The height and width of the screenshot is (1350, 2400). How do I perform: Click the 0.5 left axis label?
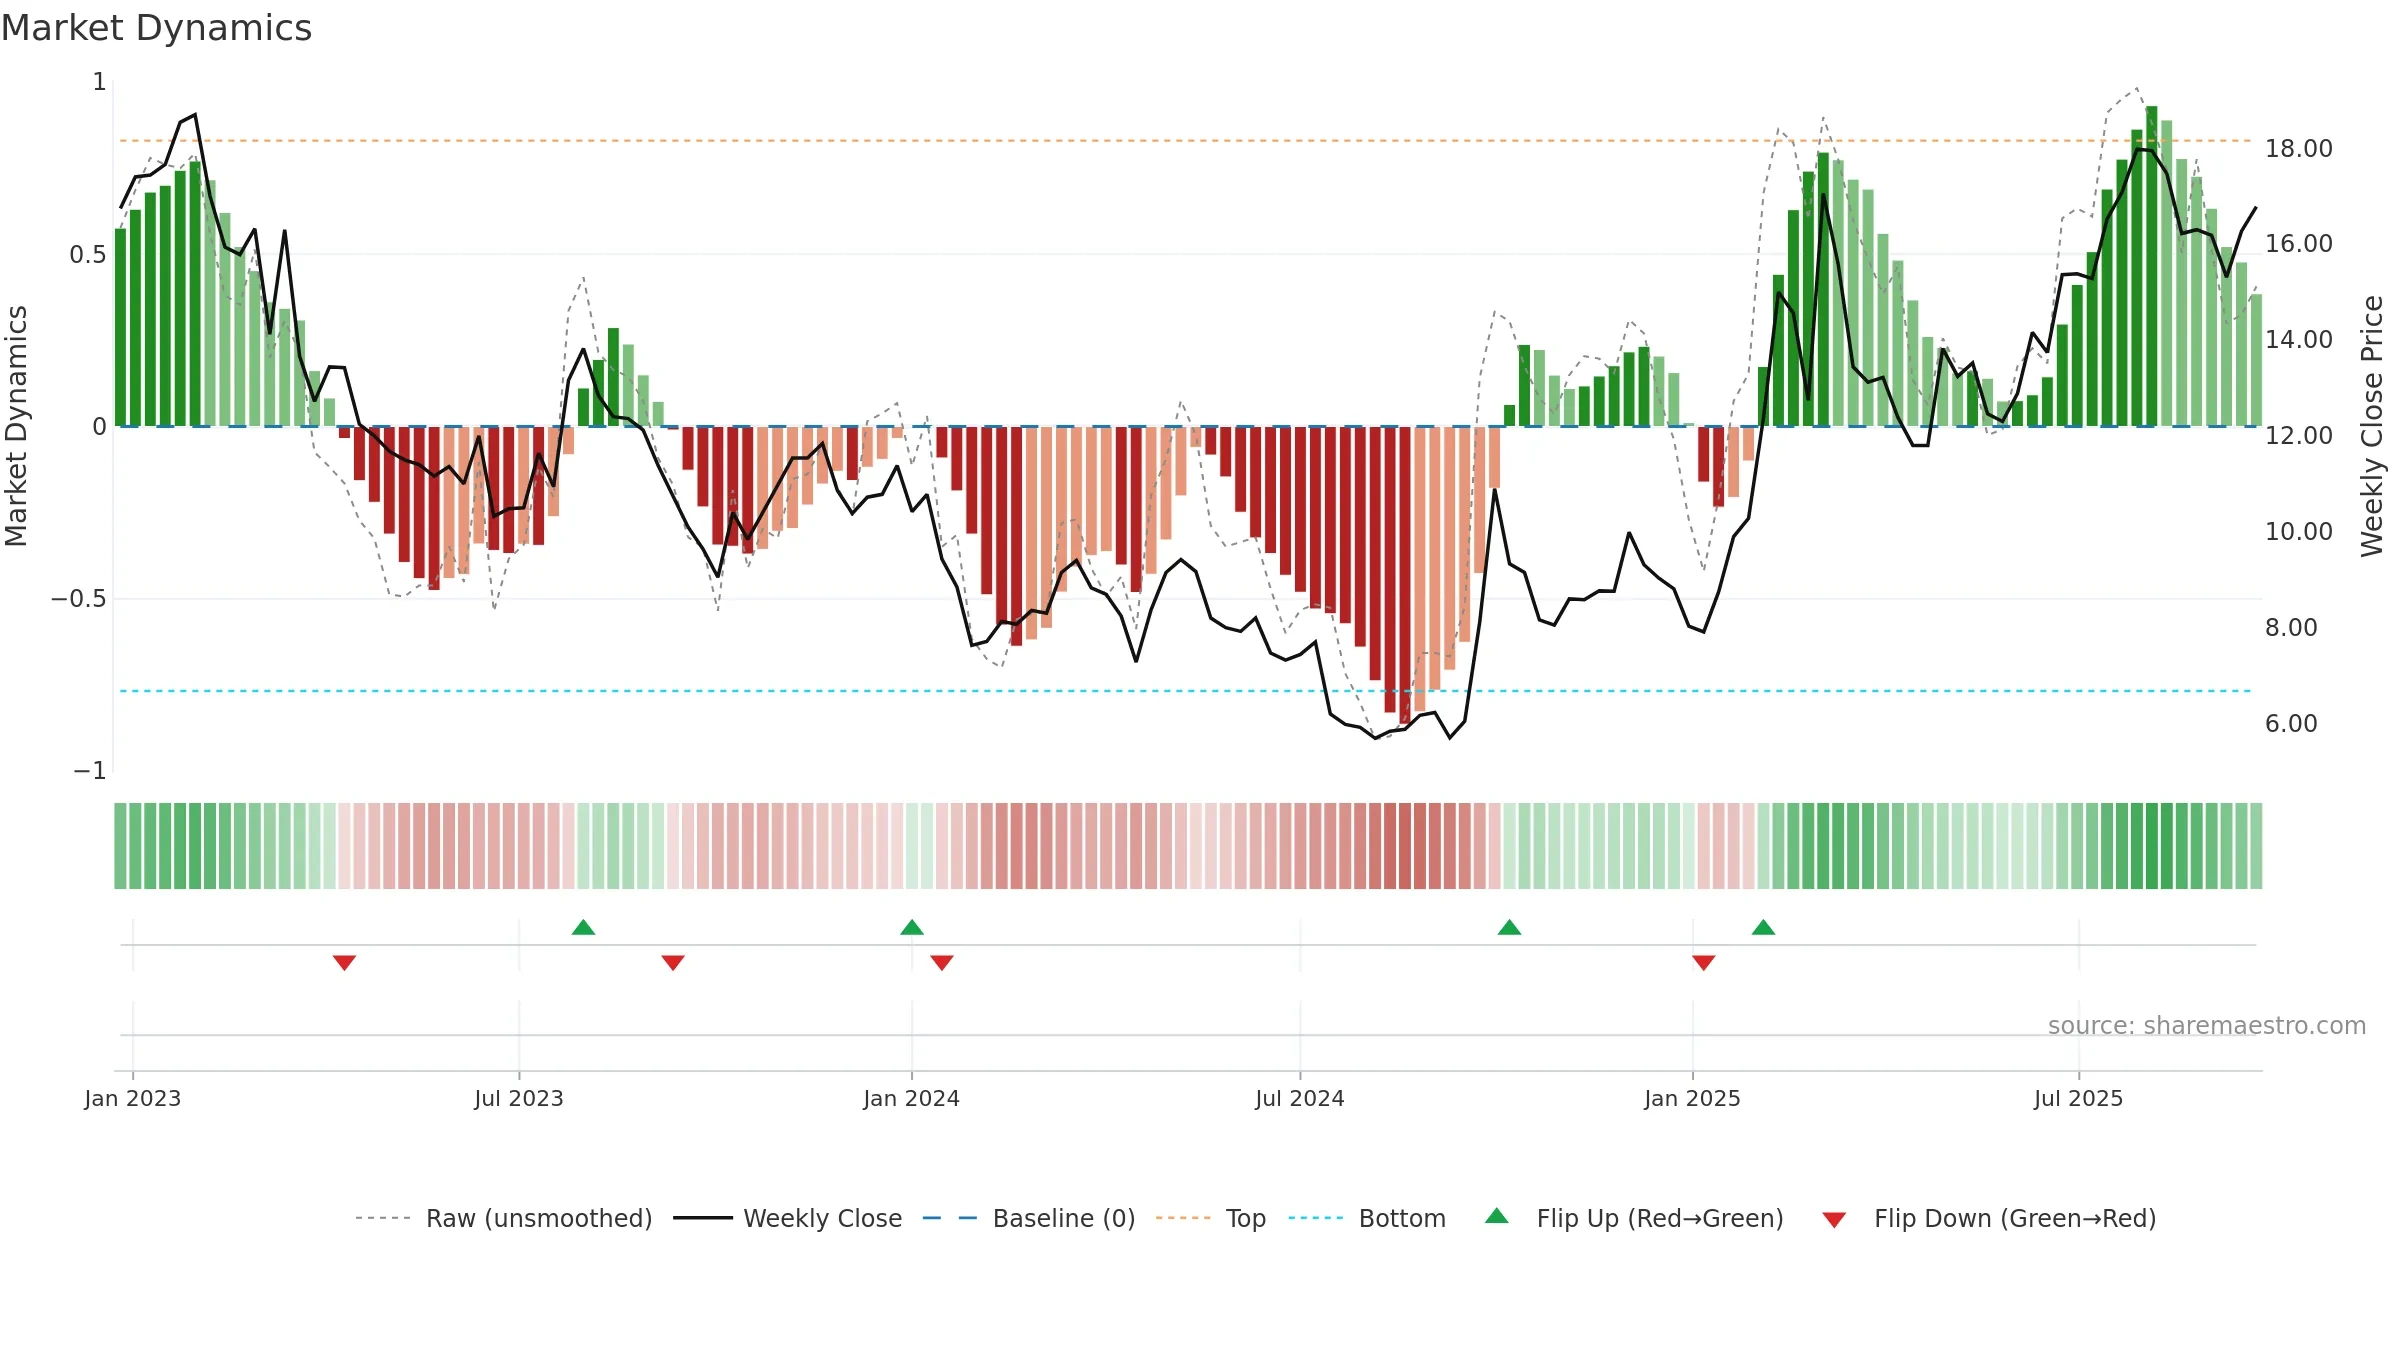(x=88, y=254)
